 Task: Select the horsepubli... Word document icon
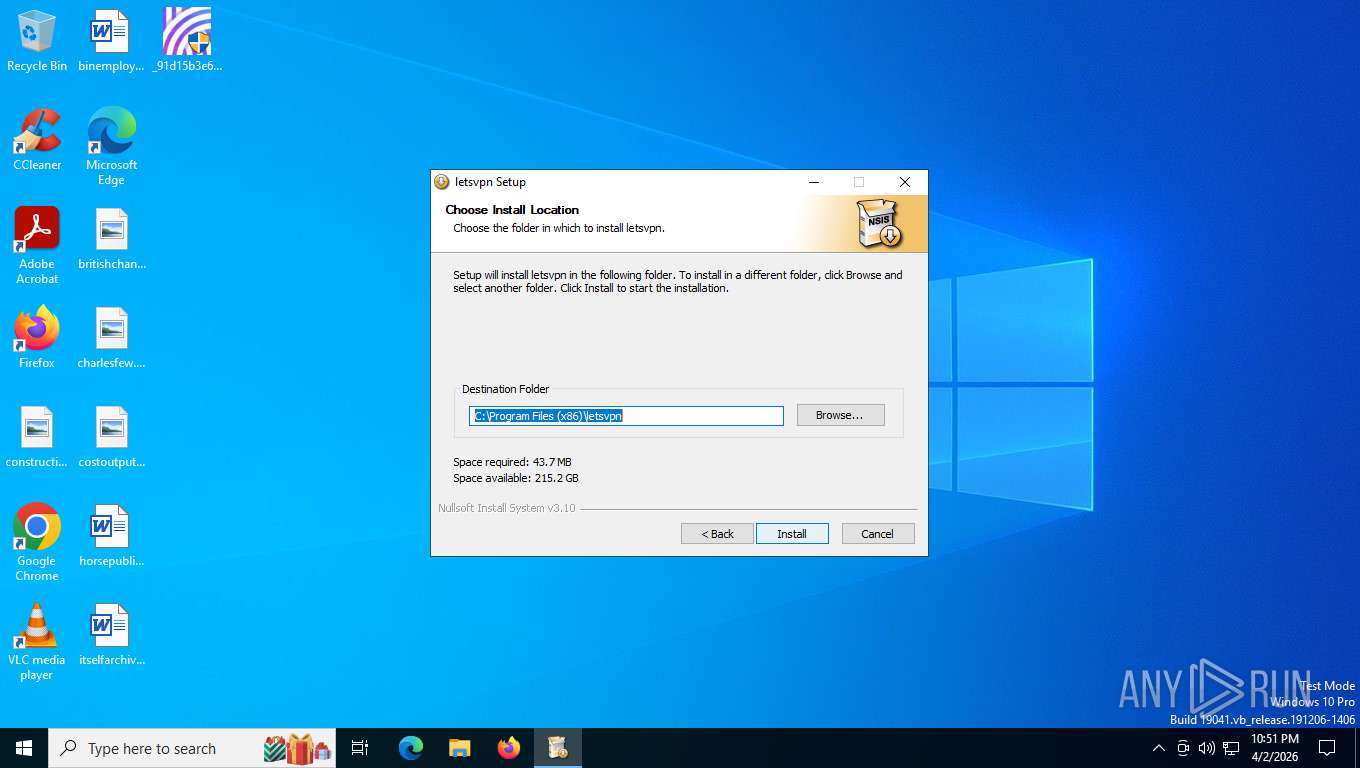coord(111,536)
